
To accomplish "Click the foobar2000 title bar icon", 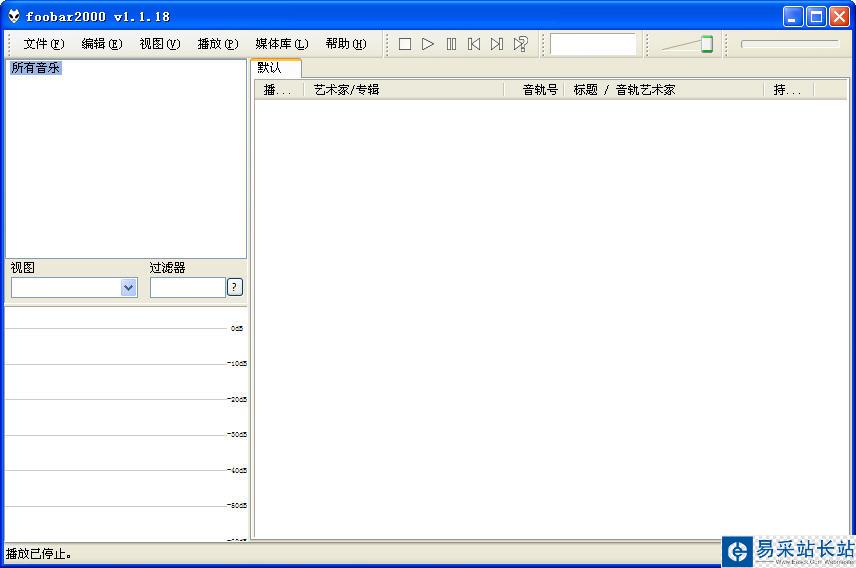I will click(x=14, y=16).
